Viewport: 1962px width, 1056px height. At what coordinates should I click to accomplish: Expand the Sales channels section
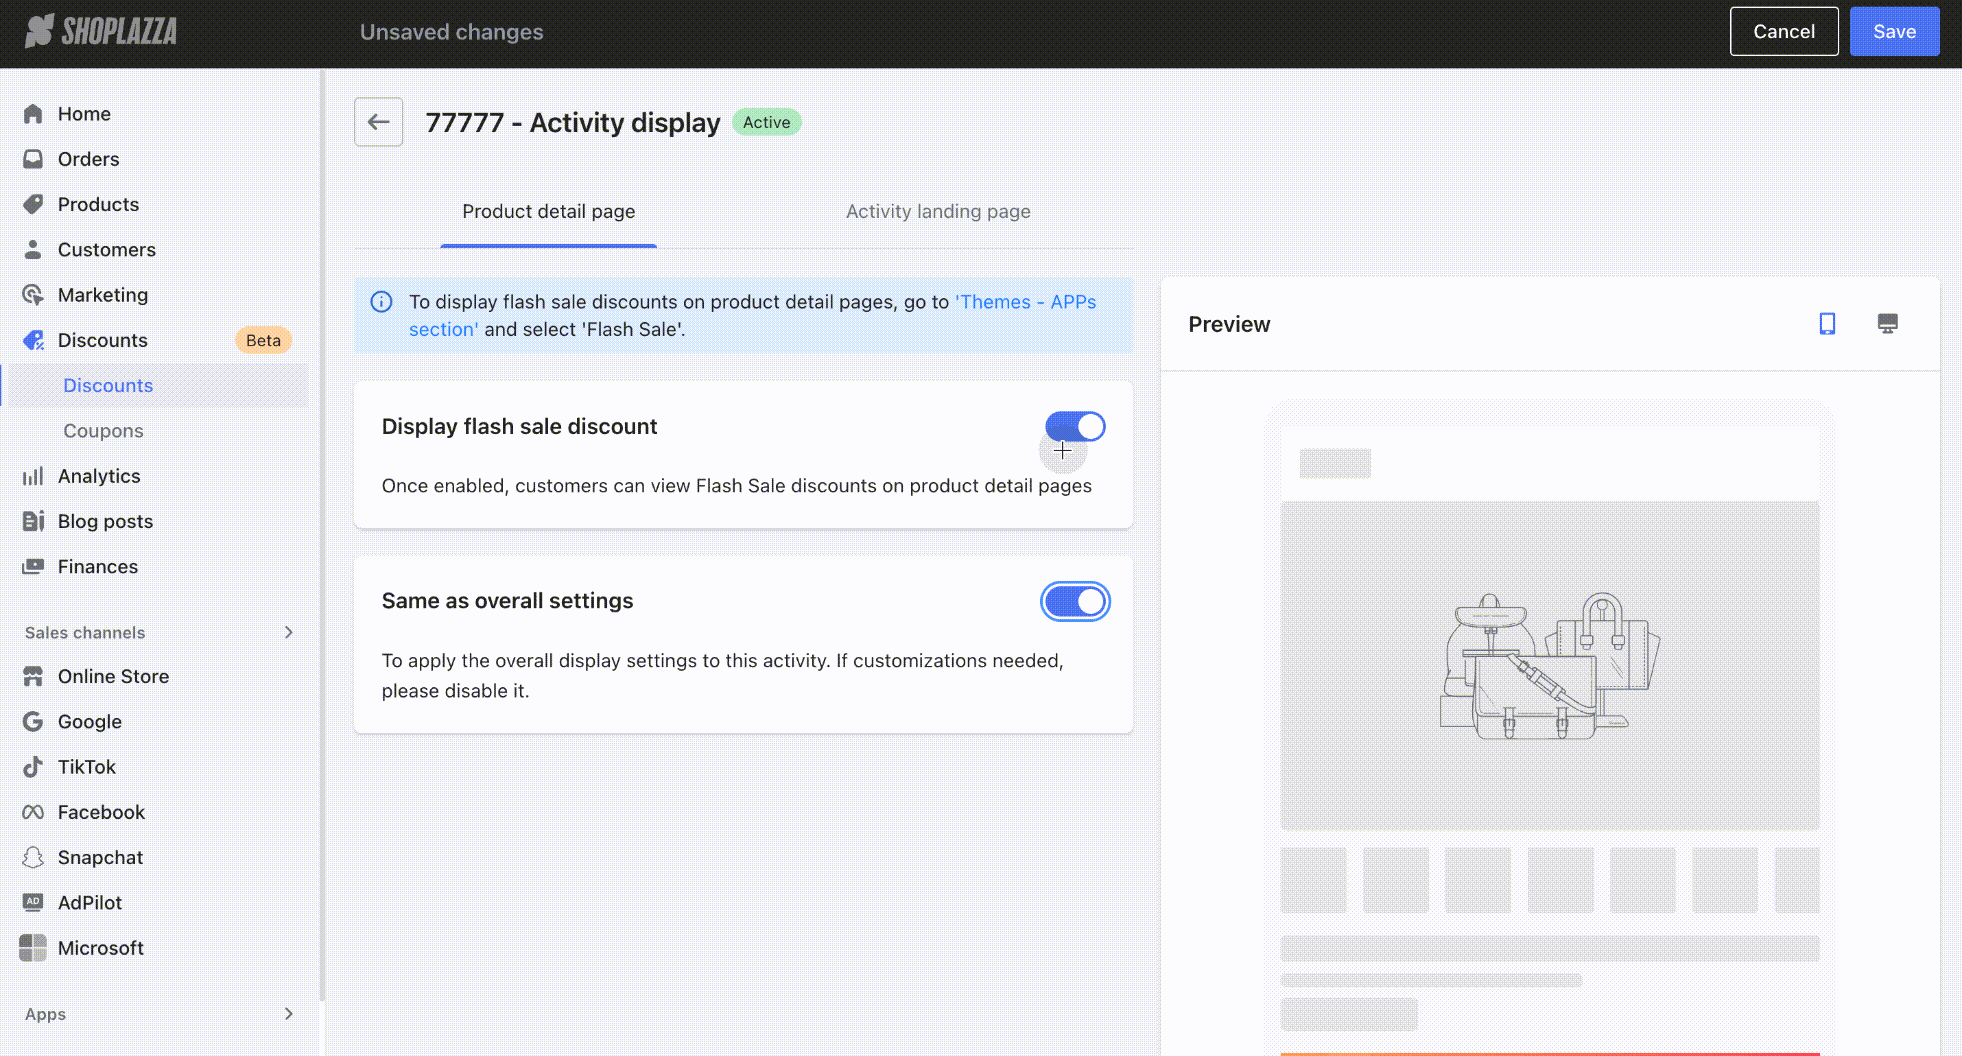(288, 632)
